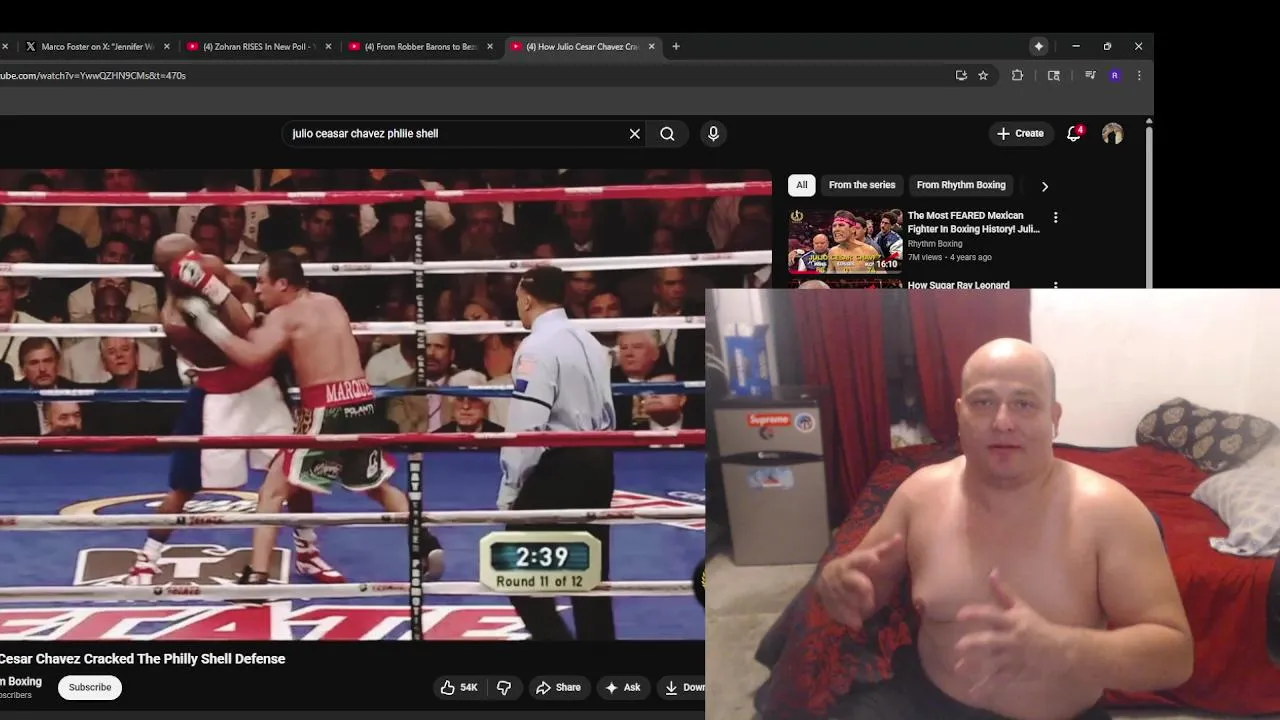Open The Most FEARED Mexican Fighter thumbnail
Image resolution: width=1280 pixels, height=720 pixels.
point(845,241)
